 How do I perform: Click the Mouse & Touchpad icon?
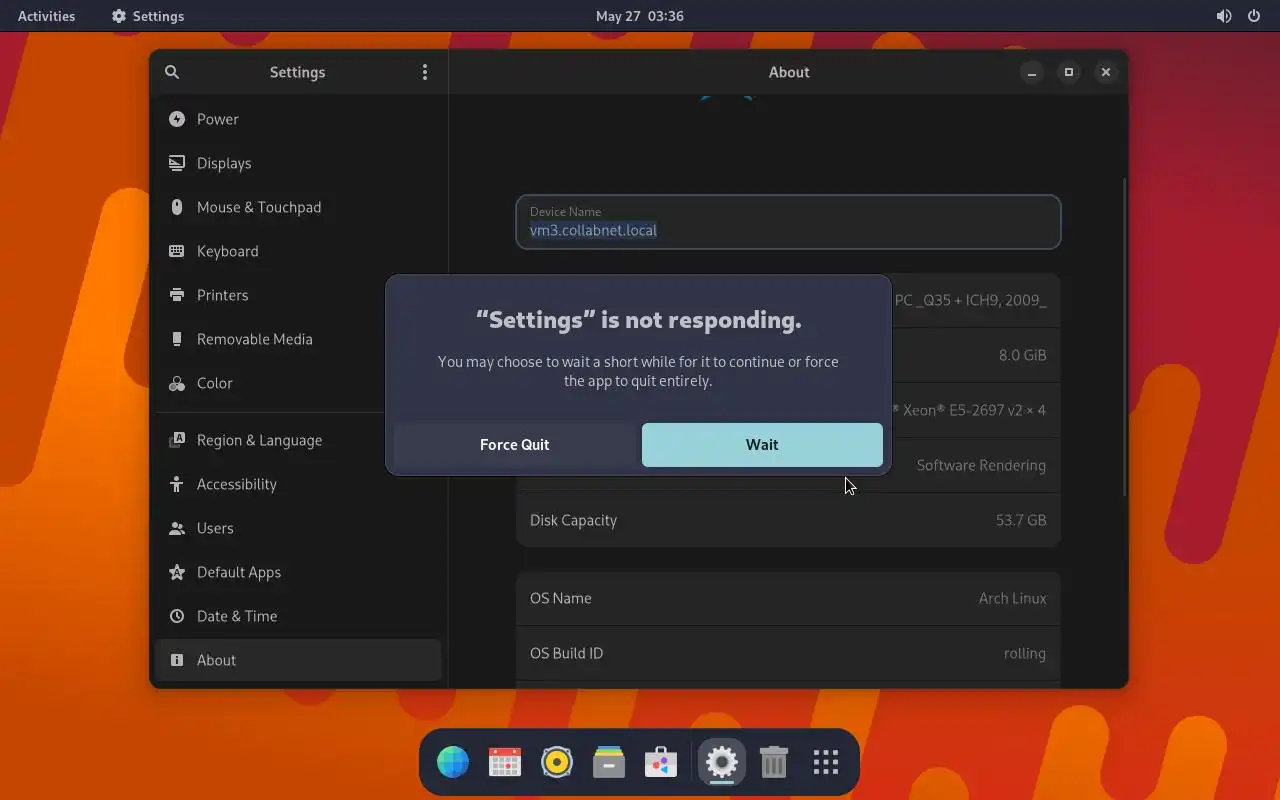point(177,207)
